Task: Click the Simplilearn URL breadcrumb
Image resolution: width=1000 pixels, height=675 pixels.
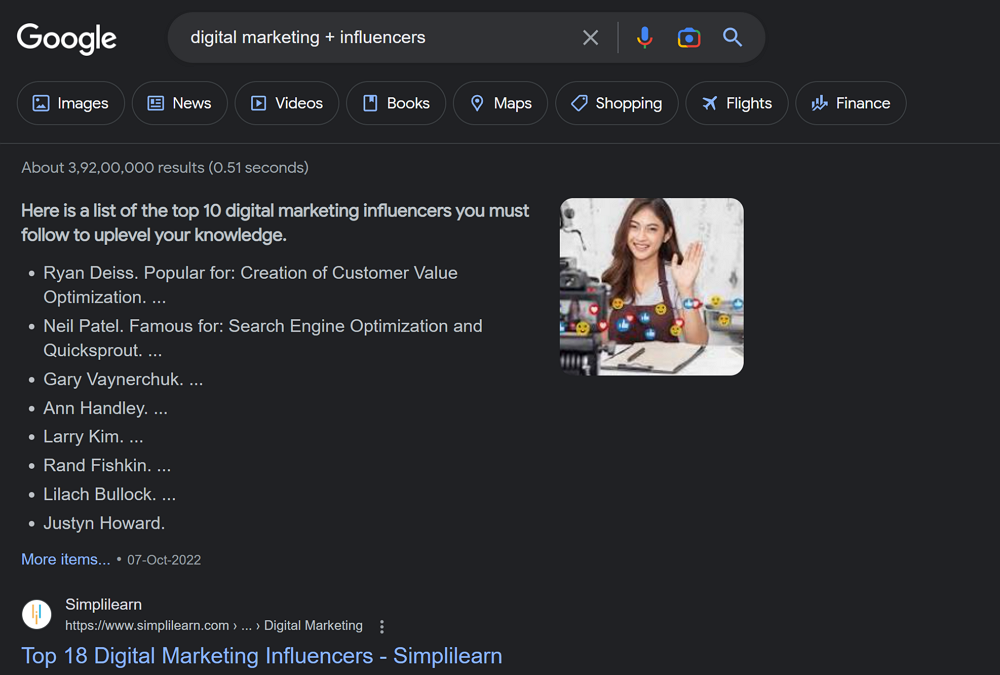Action: pos(214,626)
